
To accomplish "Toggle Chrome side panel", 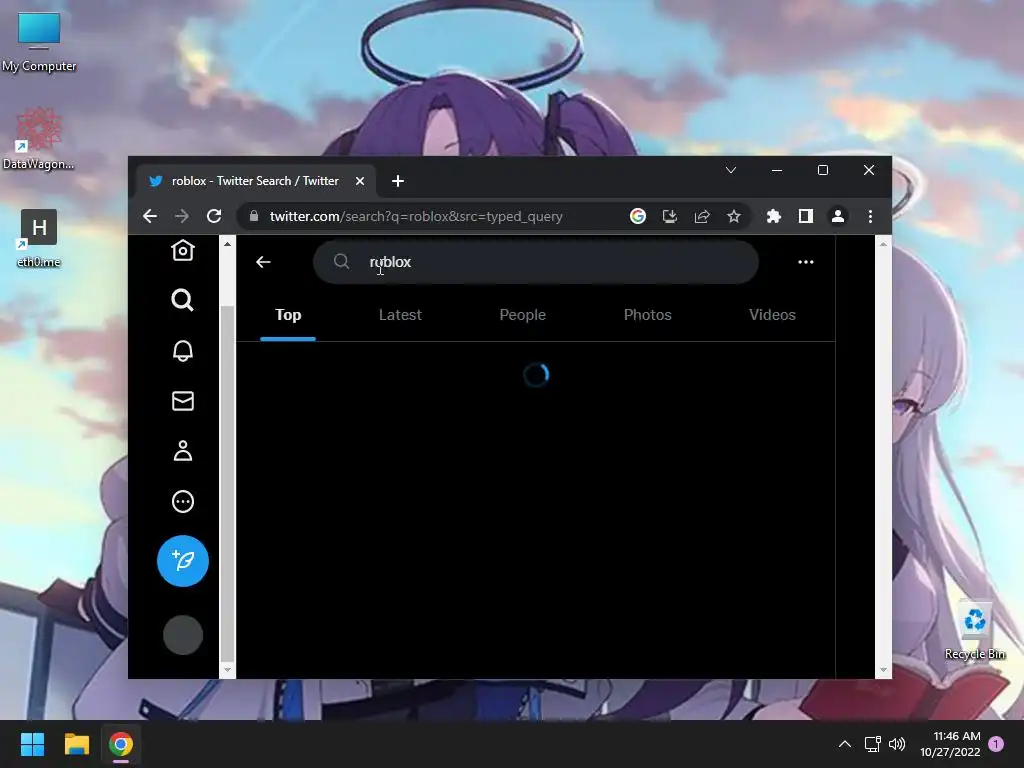I will click(x=806, y=216).
